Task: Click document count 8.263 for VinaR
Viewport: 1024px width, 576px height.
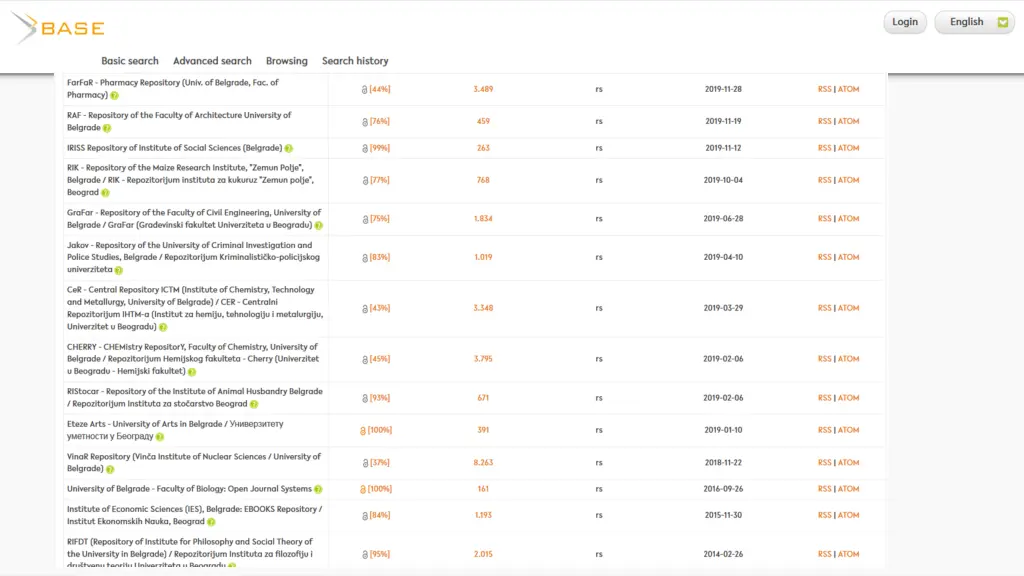Action: point(483,462)
